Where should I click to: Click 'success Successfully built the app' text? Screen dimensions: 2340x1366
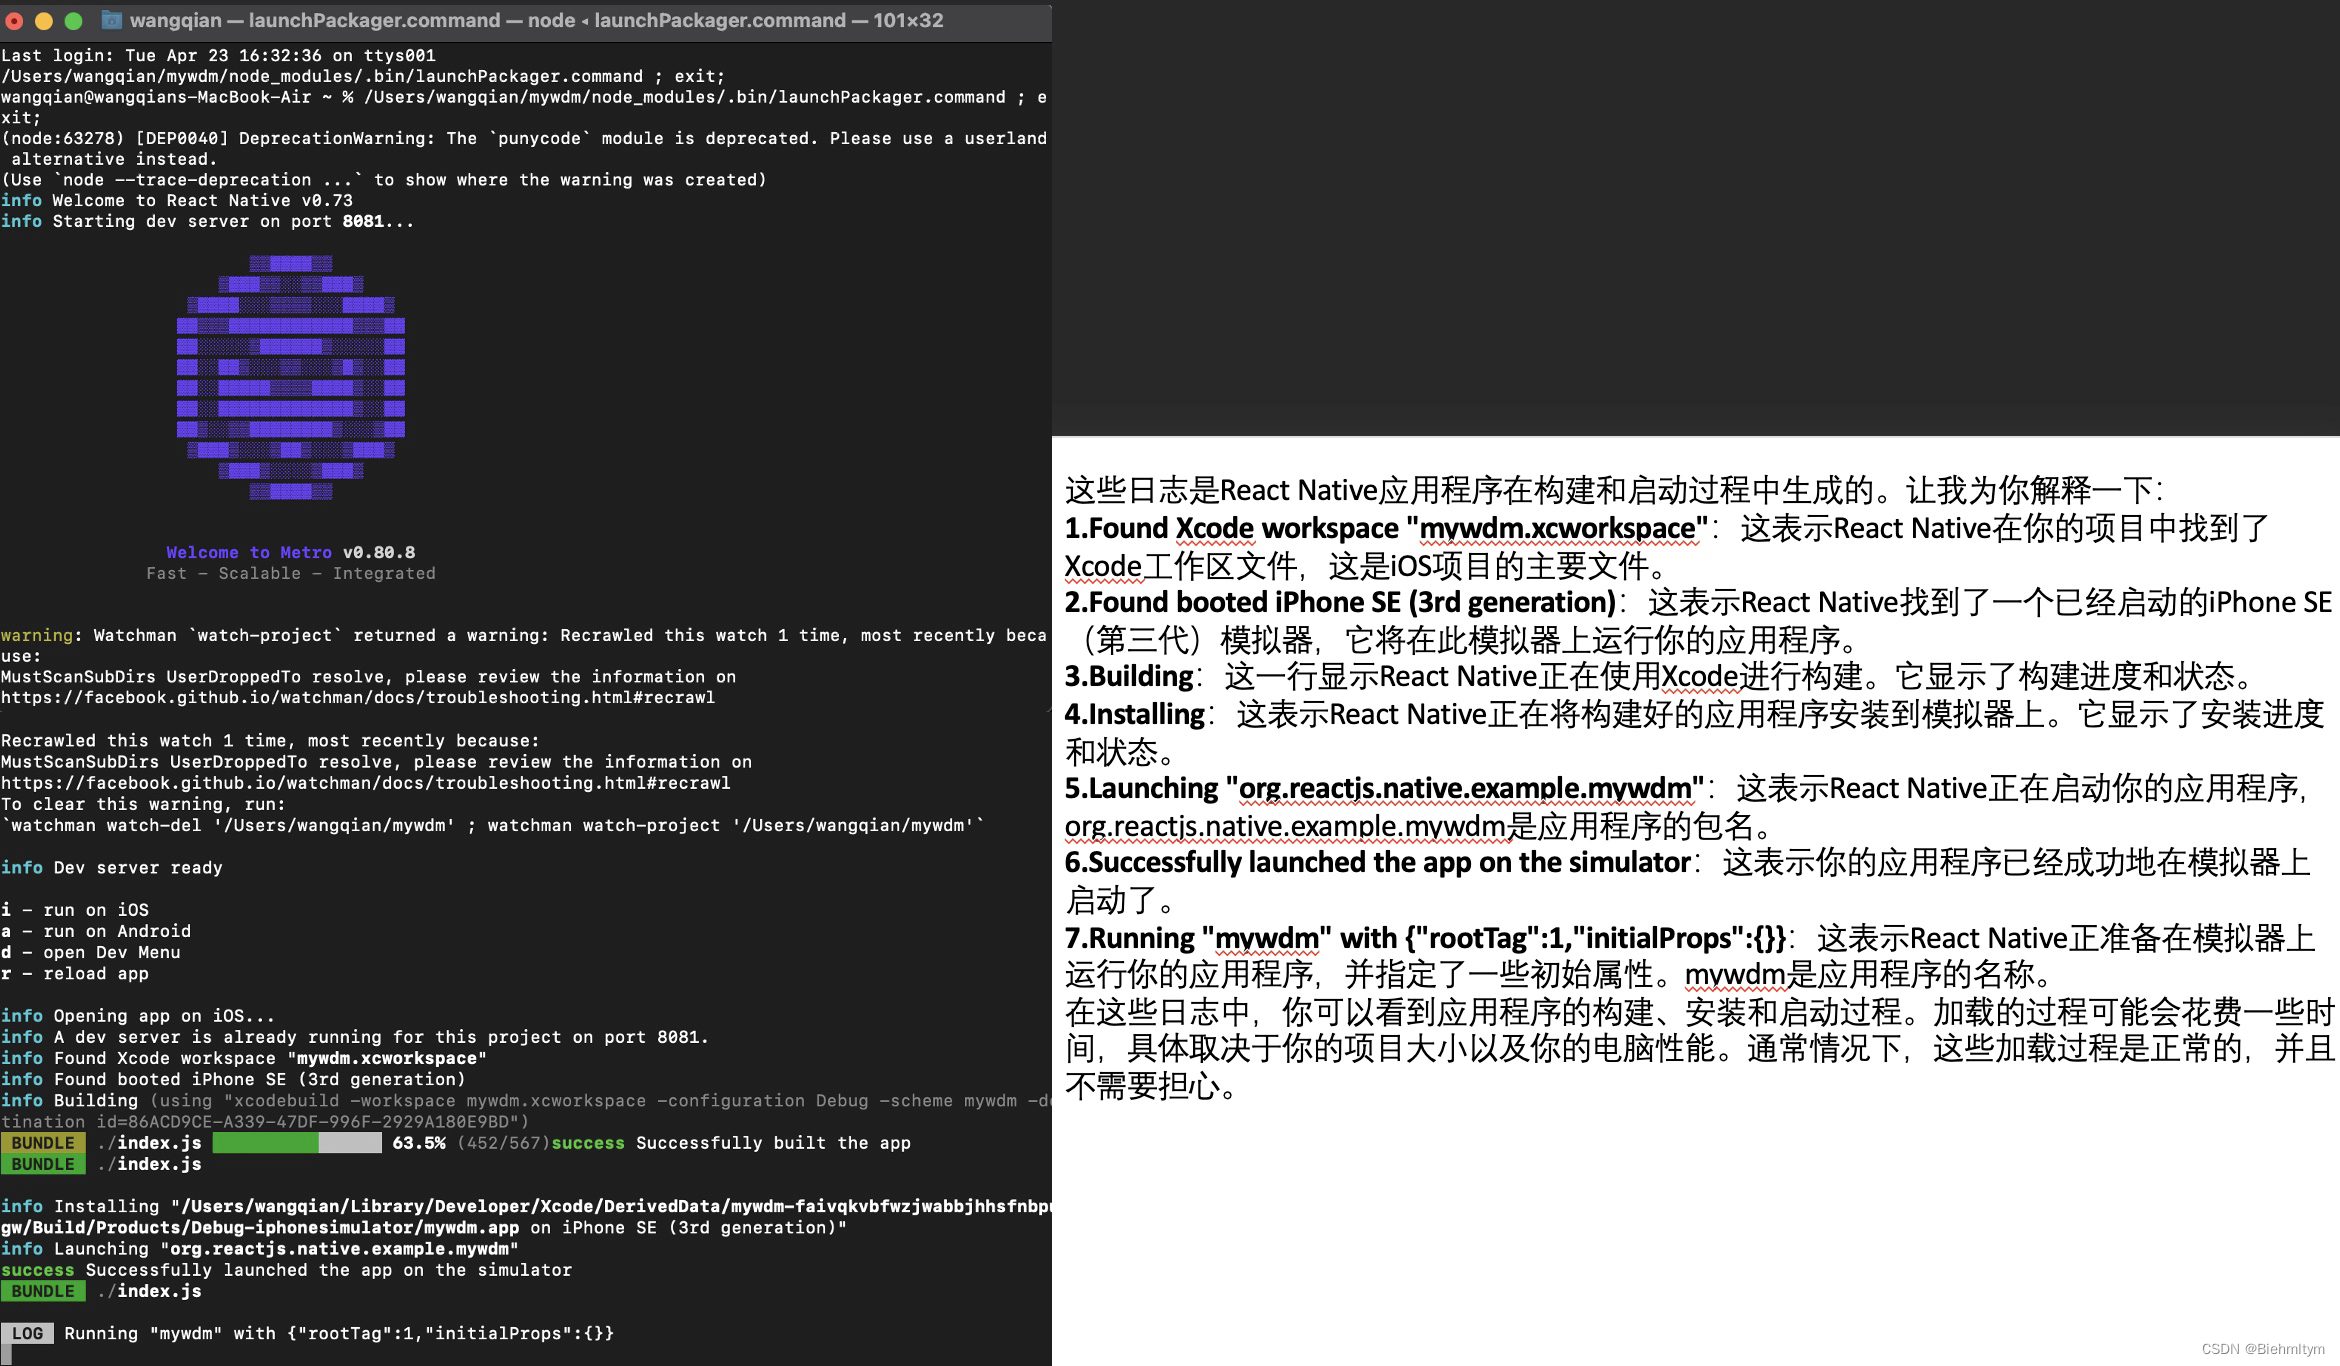click(x=731, y=1143)
